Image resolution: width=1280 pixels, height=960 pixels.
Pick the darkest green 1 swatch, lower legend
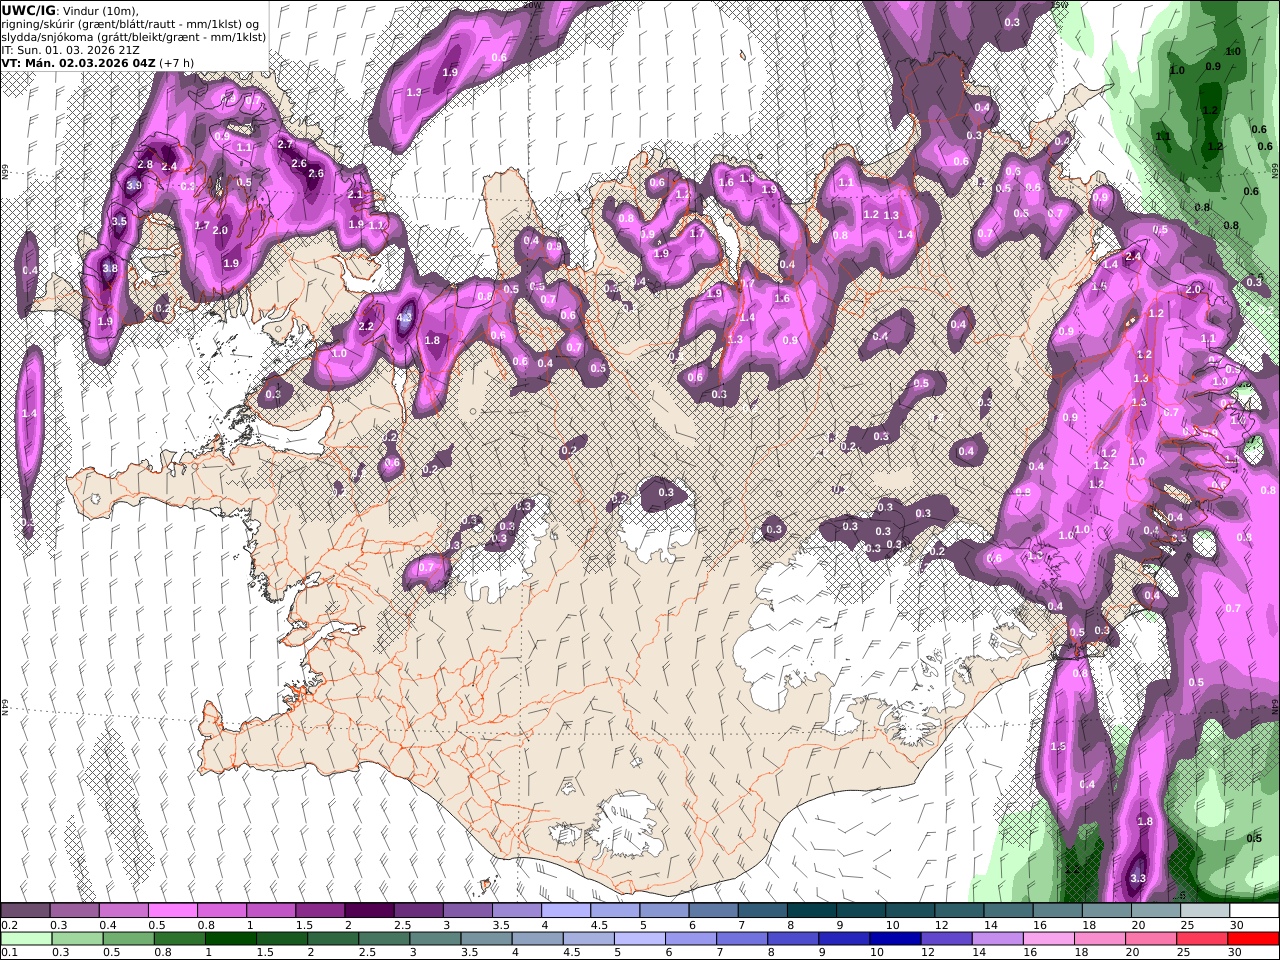[230, 939]
